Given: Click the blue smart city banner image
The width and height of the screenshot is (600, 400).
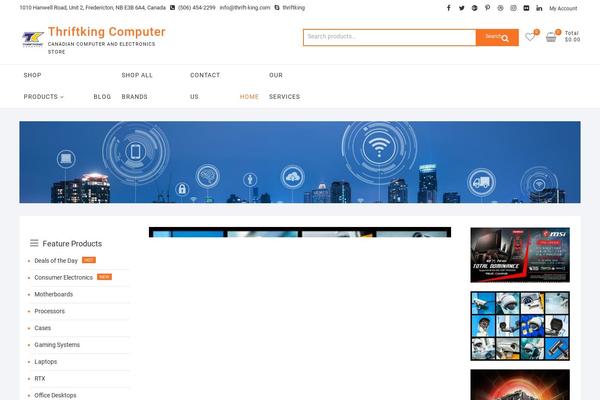Looking at the screenshot, I should pyautogui.click(x=300, y=162).
